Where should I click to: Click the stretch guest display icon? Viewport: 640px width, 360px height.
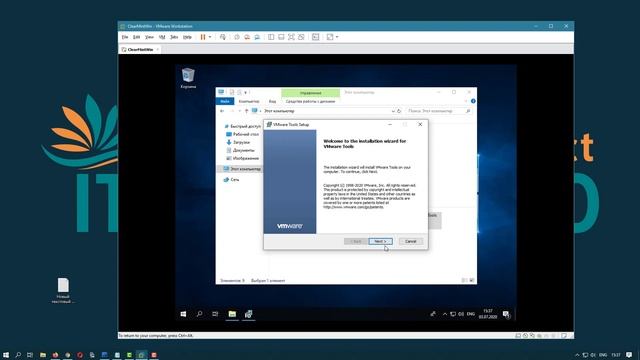330,37
